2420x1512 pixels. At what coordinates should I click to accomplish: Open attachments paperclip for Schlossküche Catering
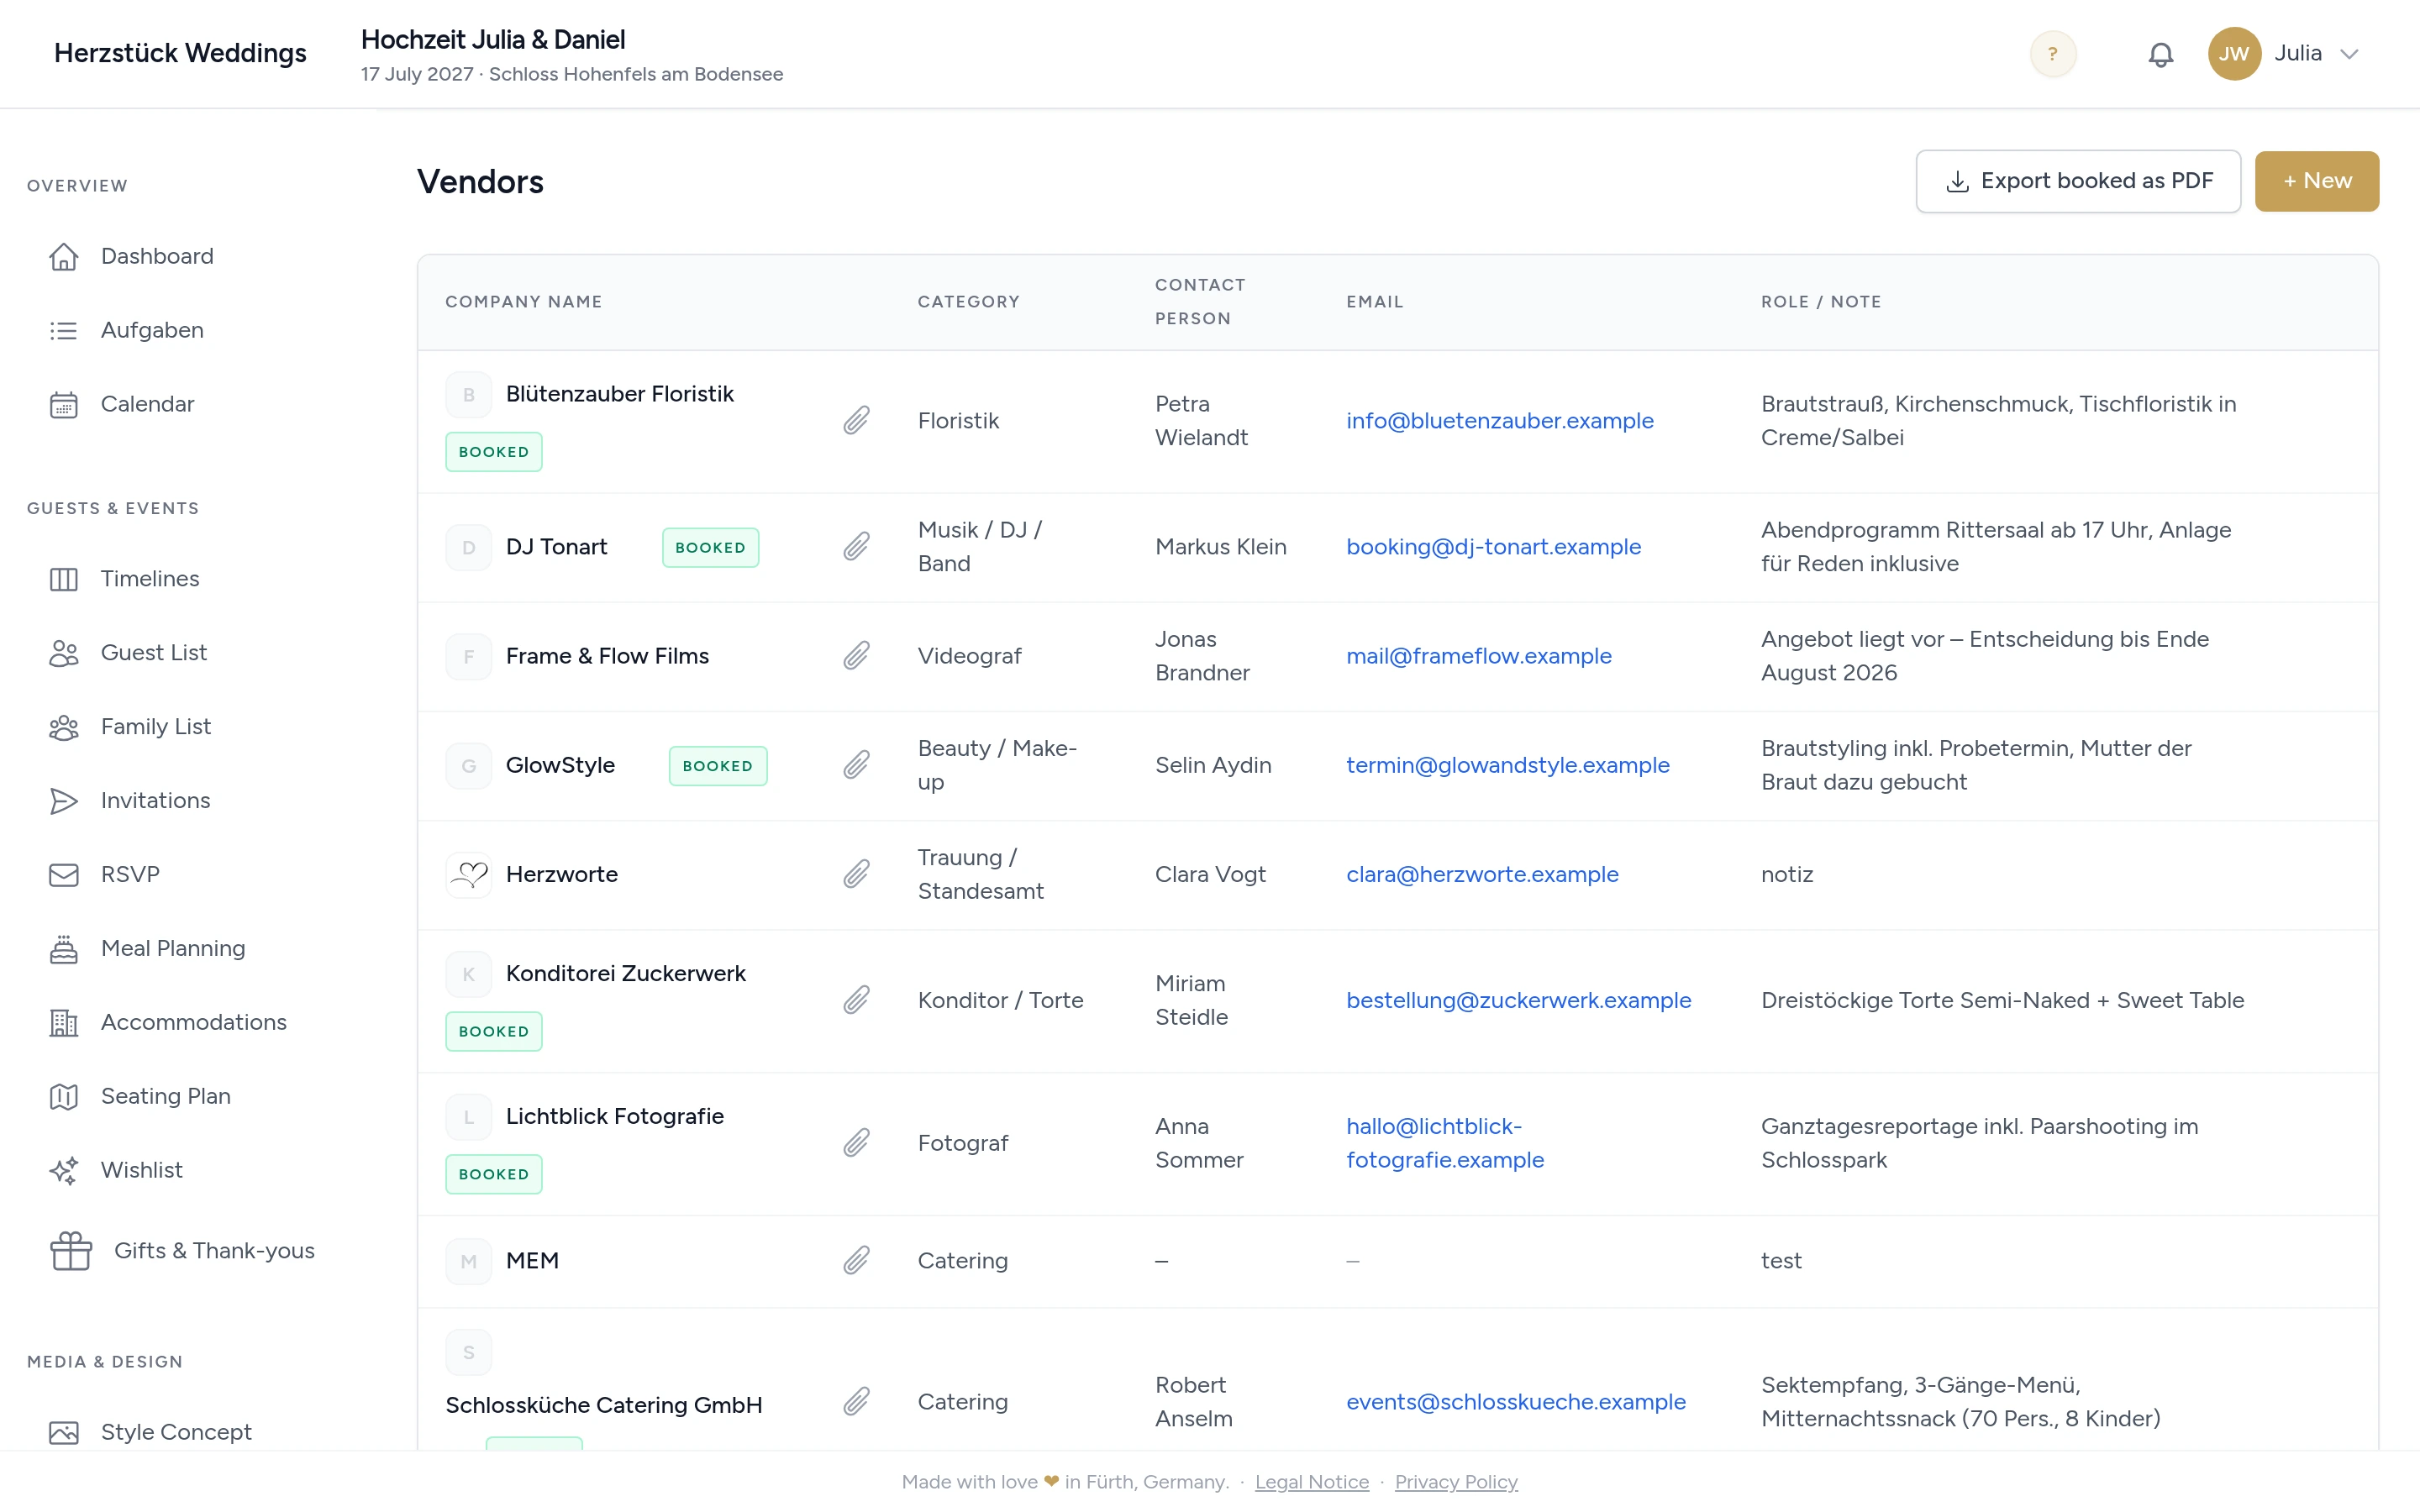[x=856, y=1402]
